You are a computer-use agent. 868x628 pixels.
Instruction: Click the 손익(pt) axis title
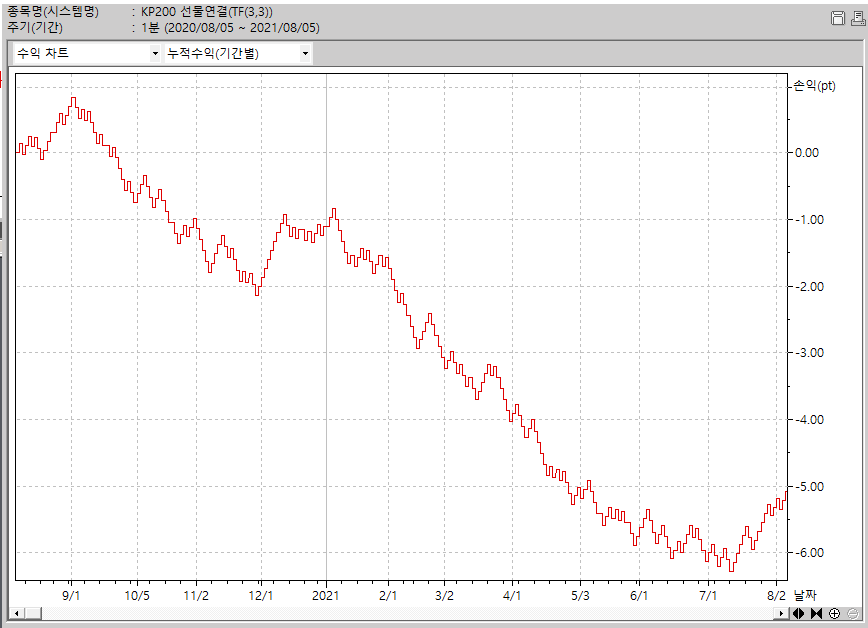point(814,86)
